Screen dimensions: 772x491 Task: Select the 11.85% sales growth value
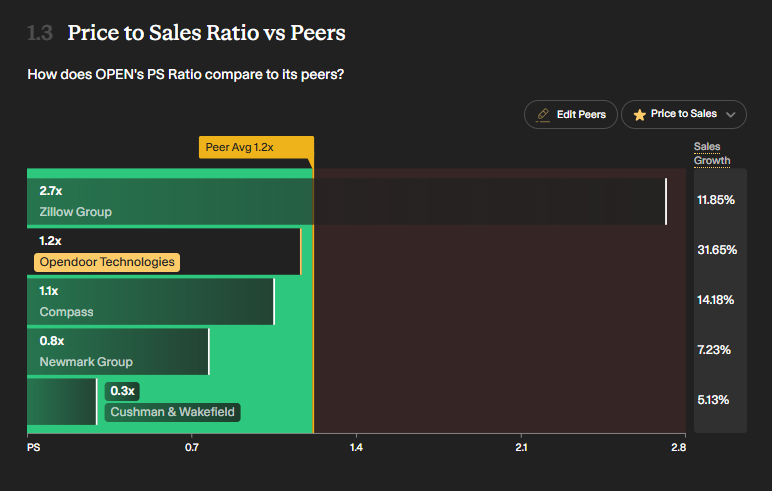(716, 200)
